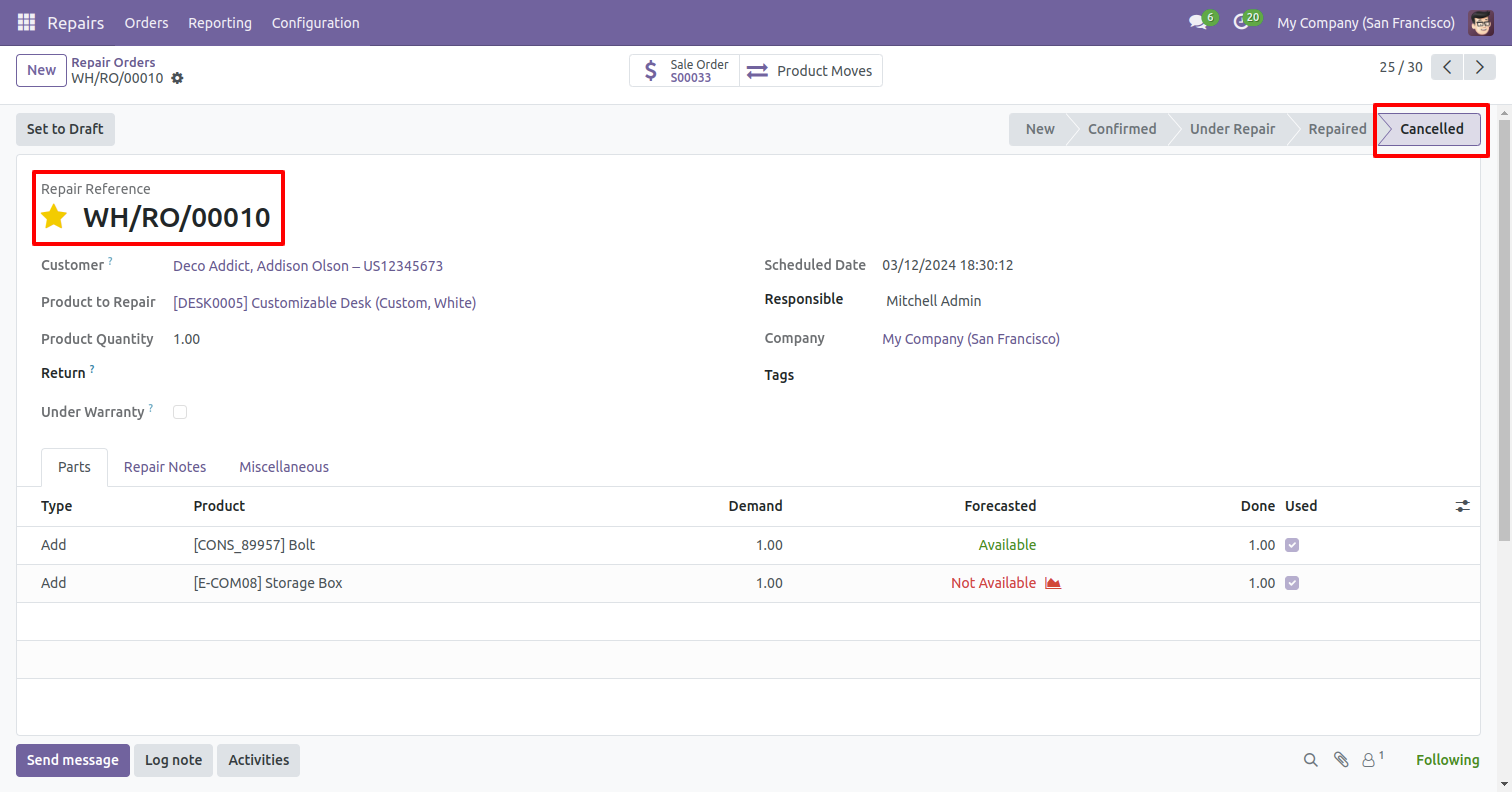
Task: Open the apps grid menu icon
Action: click(26, 22)
